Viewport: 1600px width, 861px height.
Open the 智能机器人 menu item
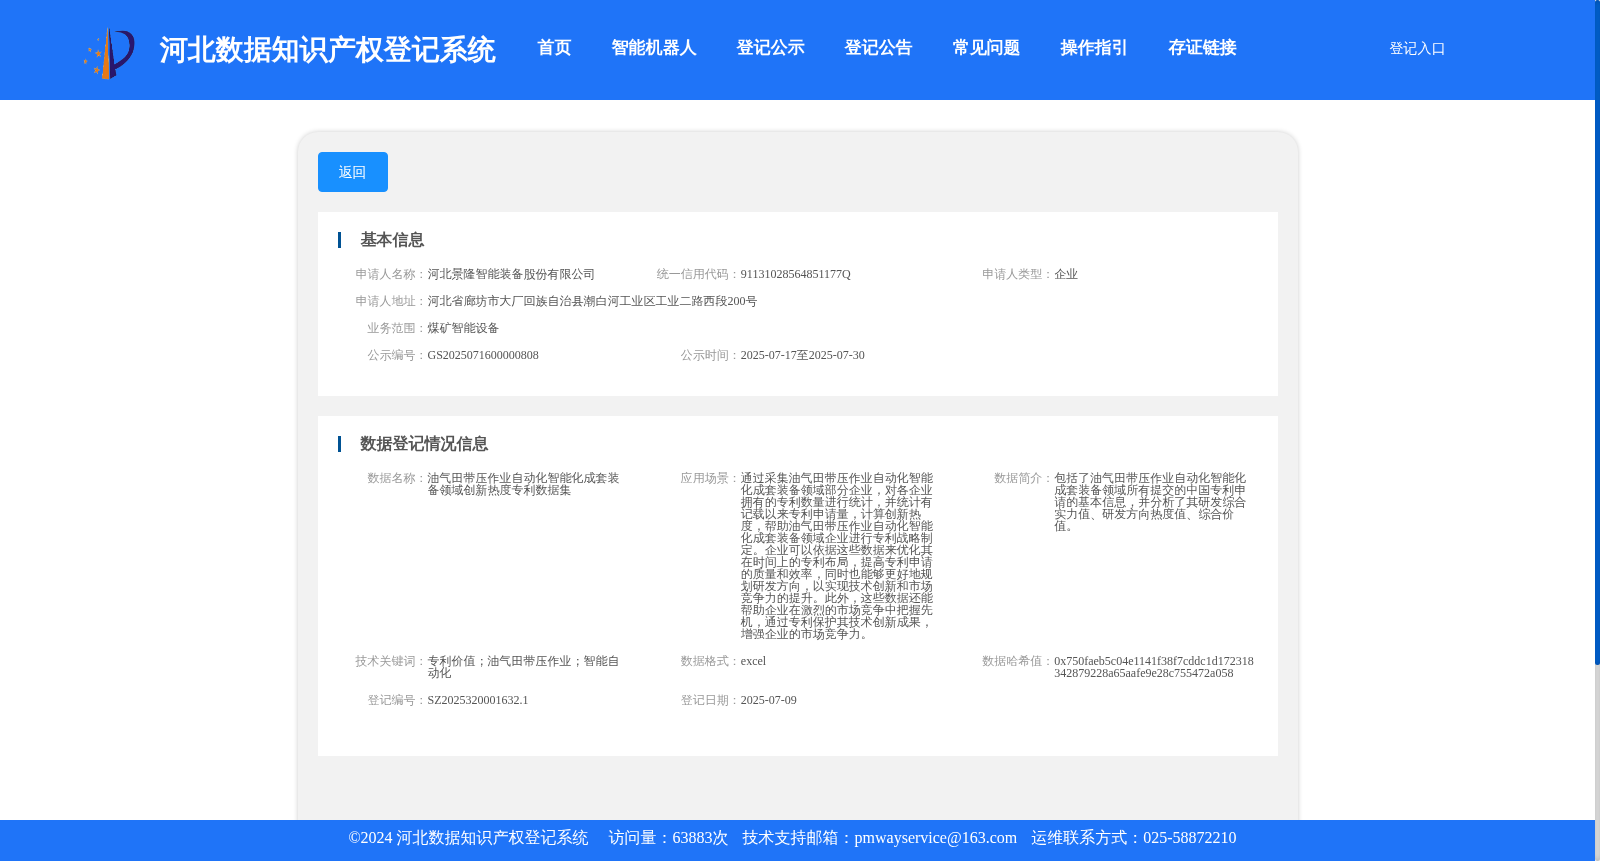click(654, 48)
